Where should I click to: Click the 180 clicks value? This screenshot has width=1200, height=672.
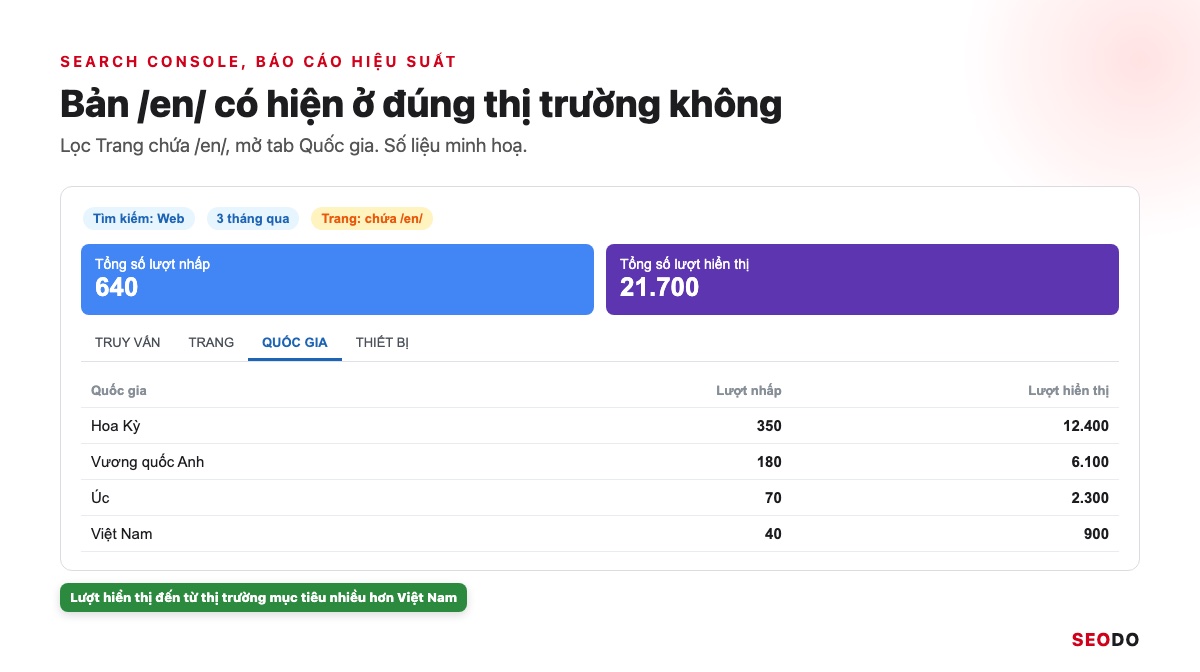pos(769,462)
